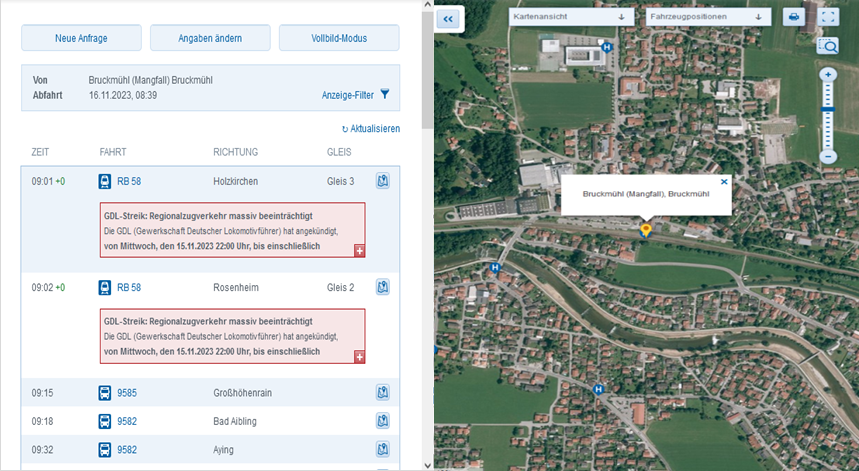Viewport: 859px width, 471px height.
Task: Activate the zoom-to-area magnifier tool
Action: (x=827, y=45)
